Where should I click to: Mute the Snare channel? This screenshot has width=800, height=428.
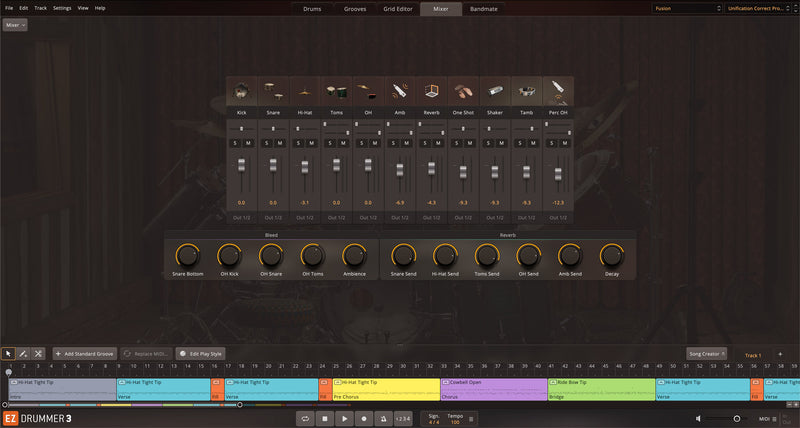(279, 143)
